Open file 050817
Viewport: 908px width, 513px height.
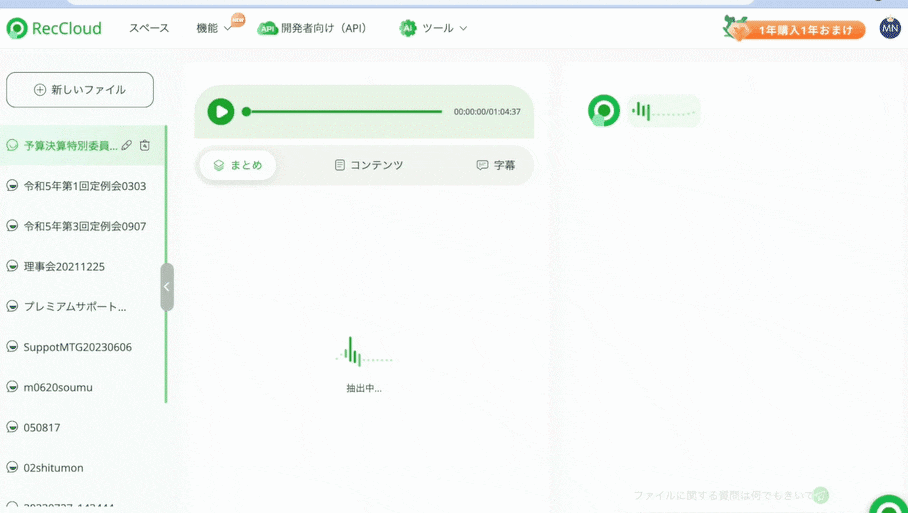pos(42,427)
